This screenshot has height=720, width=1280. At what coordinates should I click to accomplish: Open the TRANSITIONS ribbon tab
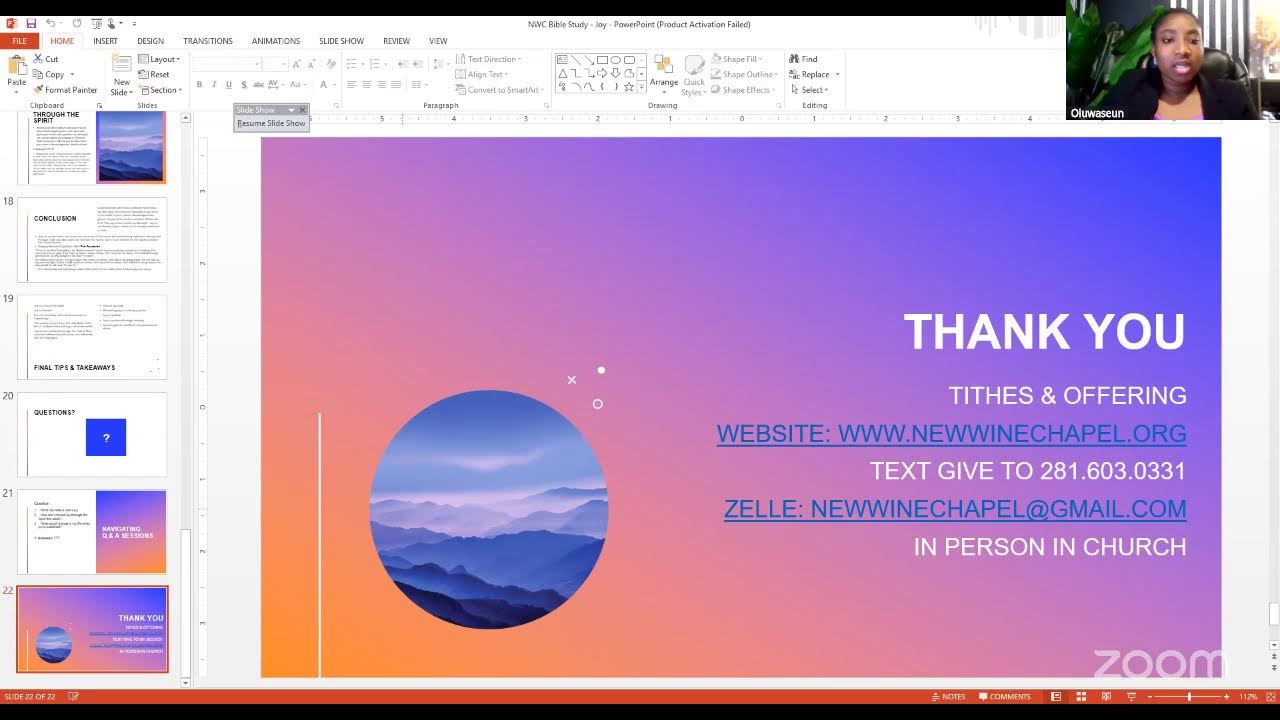(x=207, y=41)
